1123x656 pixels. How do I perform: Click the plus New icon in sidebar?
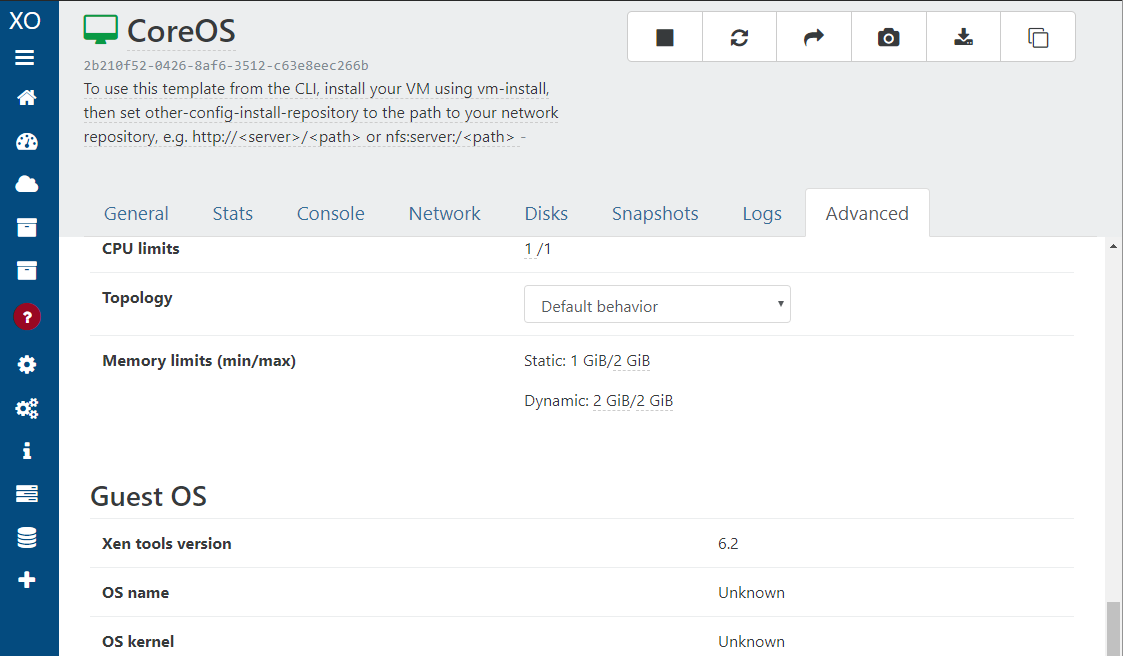point(26,579)
